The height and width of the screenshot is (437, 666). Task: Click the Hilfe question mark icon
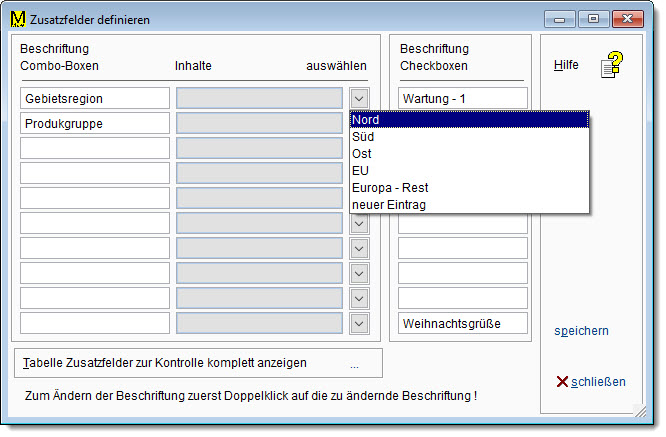(x=611, y=65)
